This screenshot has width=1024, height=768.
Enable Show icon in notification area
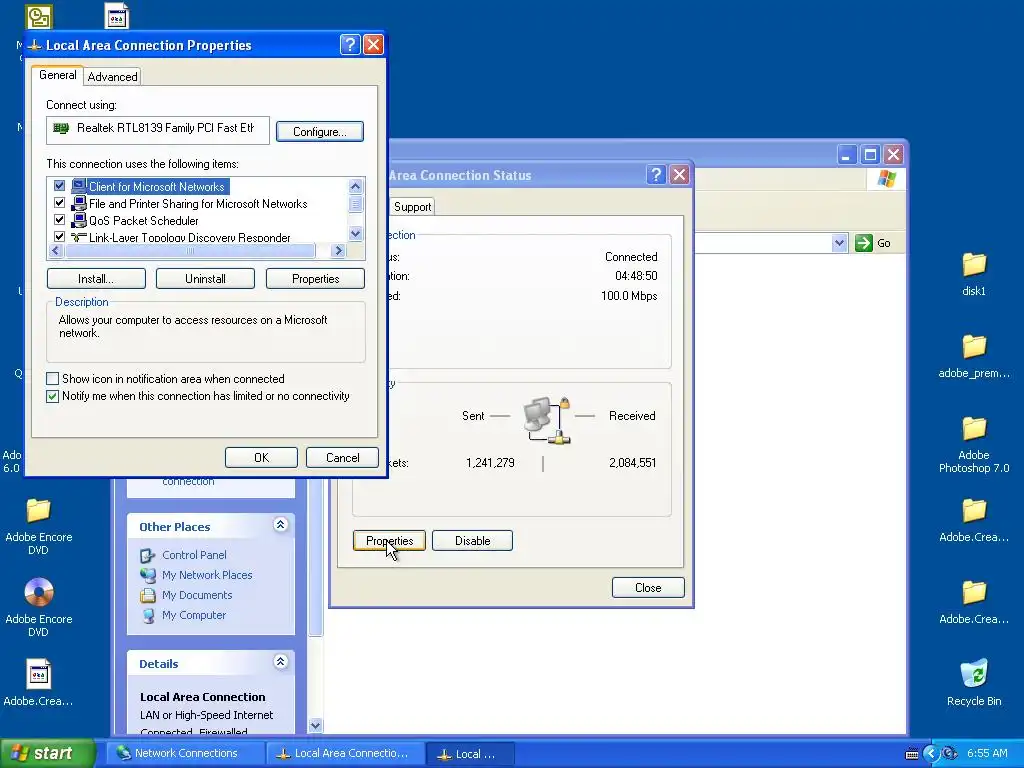tap(52, 379)
